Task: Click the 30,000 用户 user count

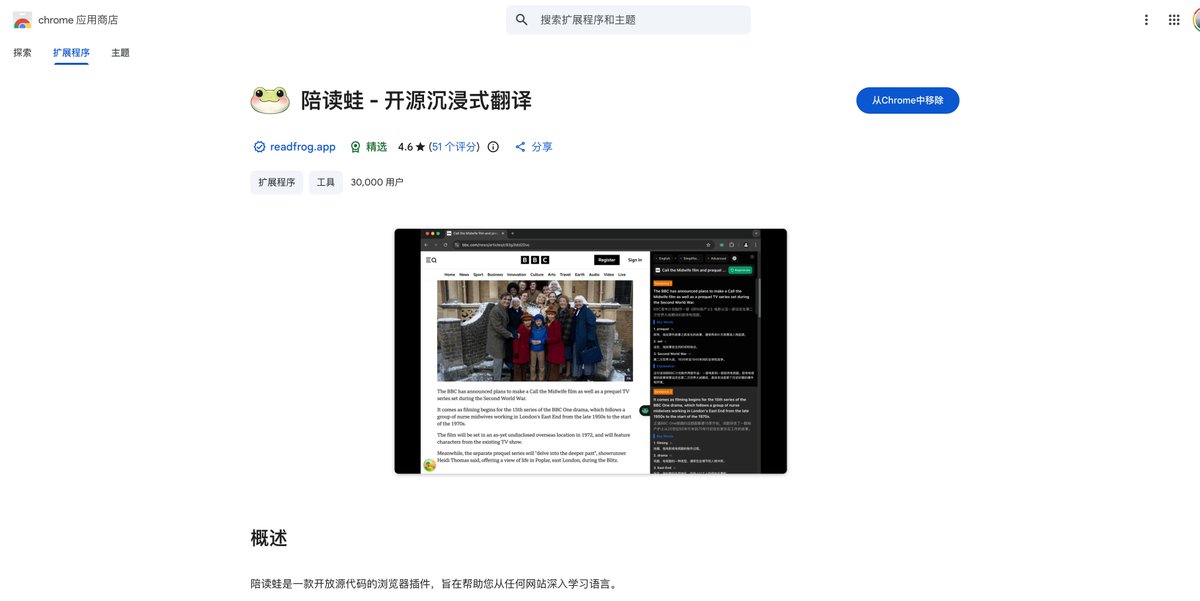Action: tap(377, 182)
